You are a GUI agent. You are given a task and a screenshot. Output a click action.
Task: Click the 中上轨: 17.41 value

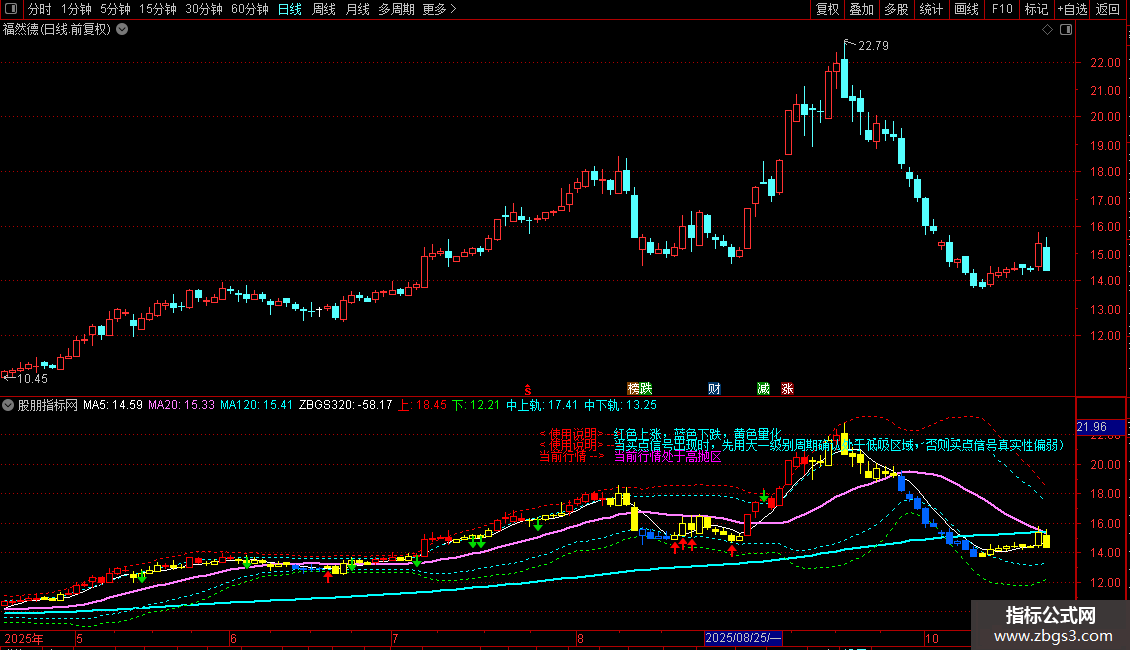[x=542, y=405]
